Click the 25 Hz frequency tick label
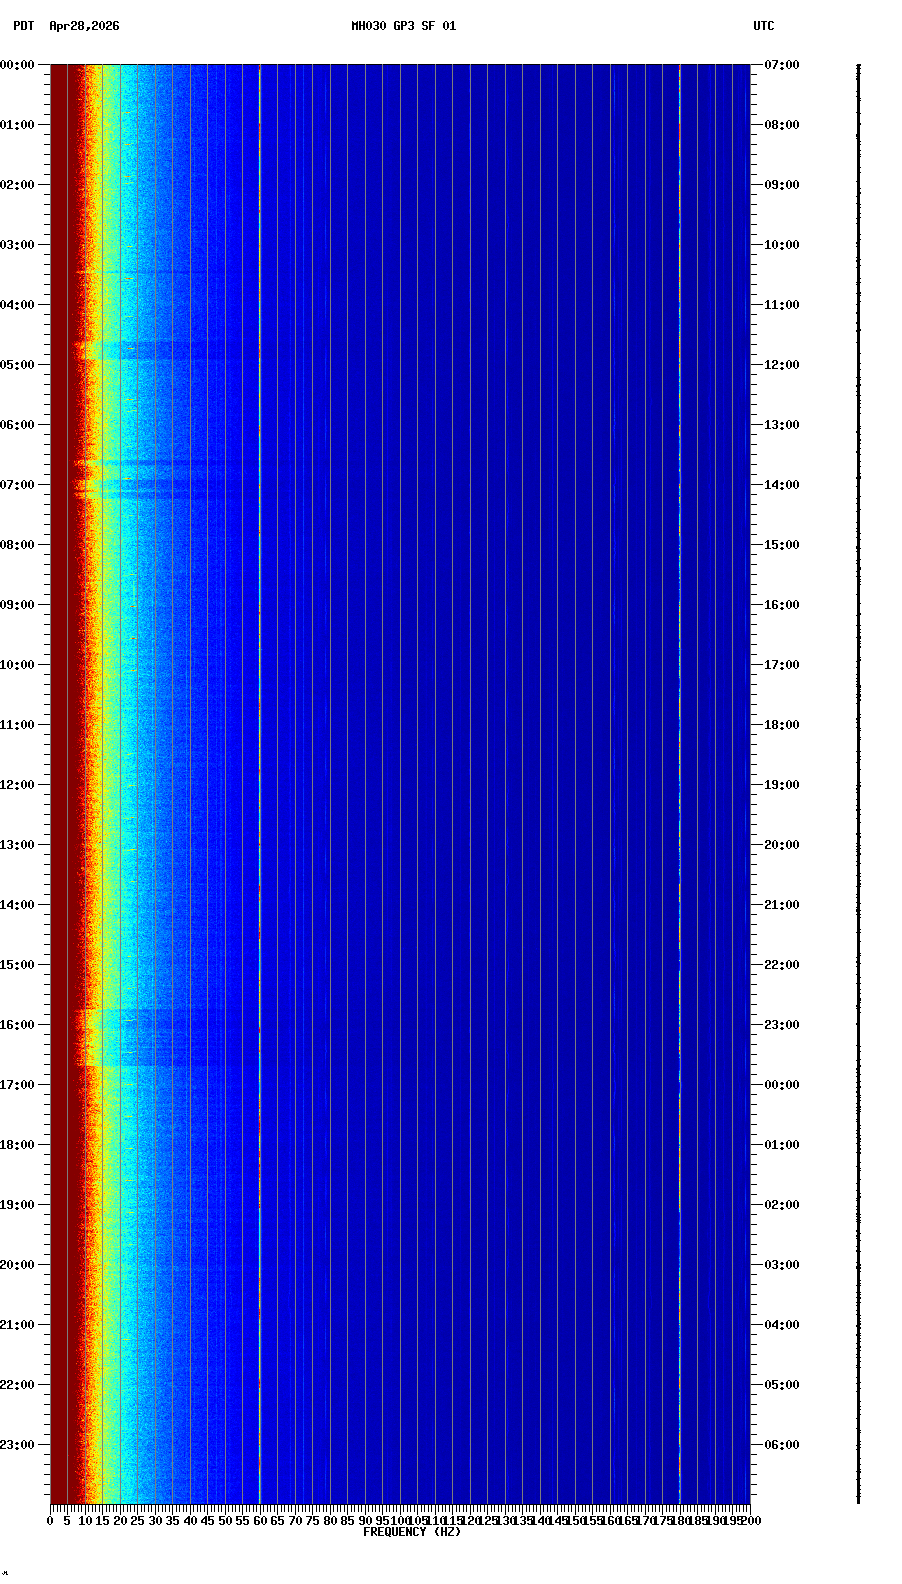The width and height of the screenshot is (902, 1584). tap(138, 1521)
